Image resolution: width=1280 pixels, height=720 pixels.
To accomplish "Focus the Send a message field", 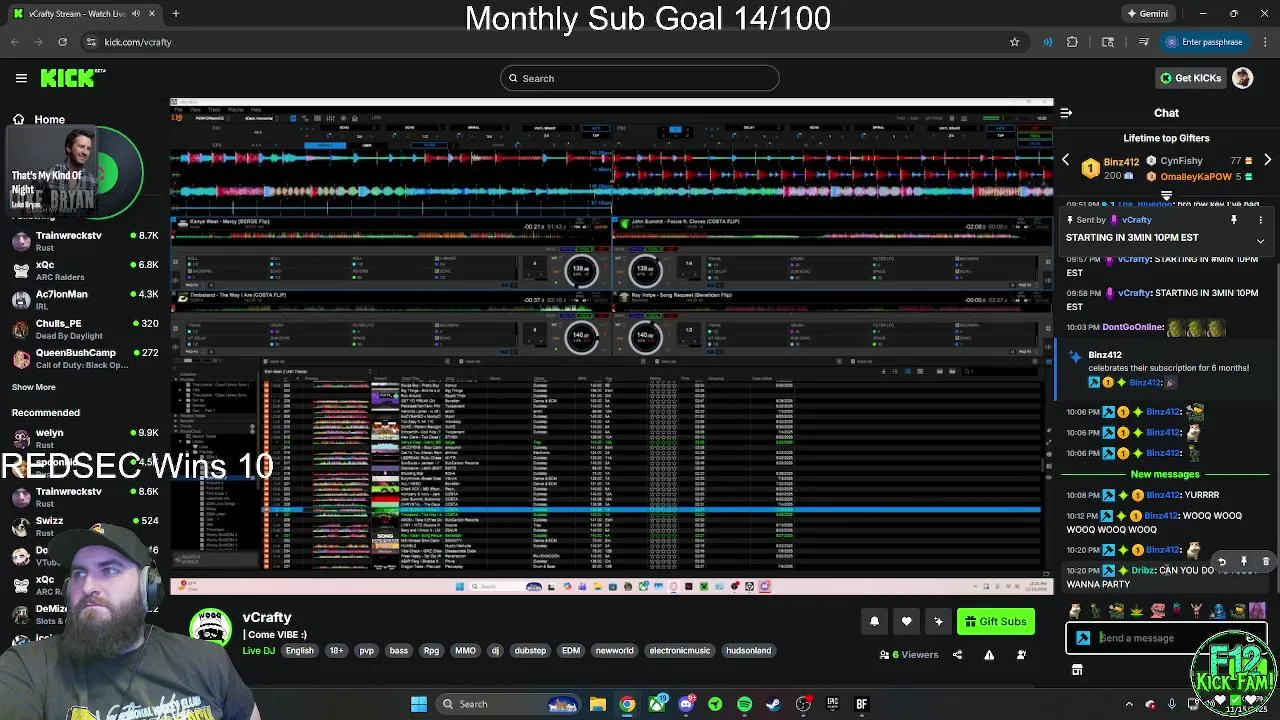I will tap(1166, 638).
